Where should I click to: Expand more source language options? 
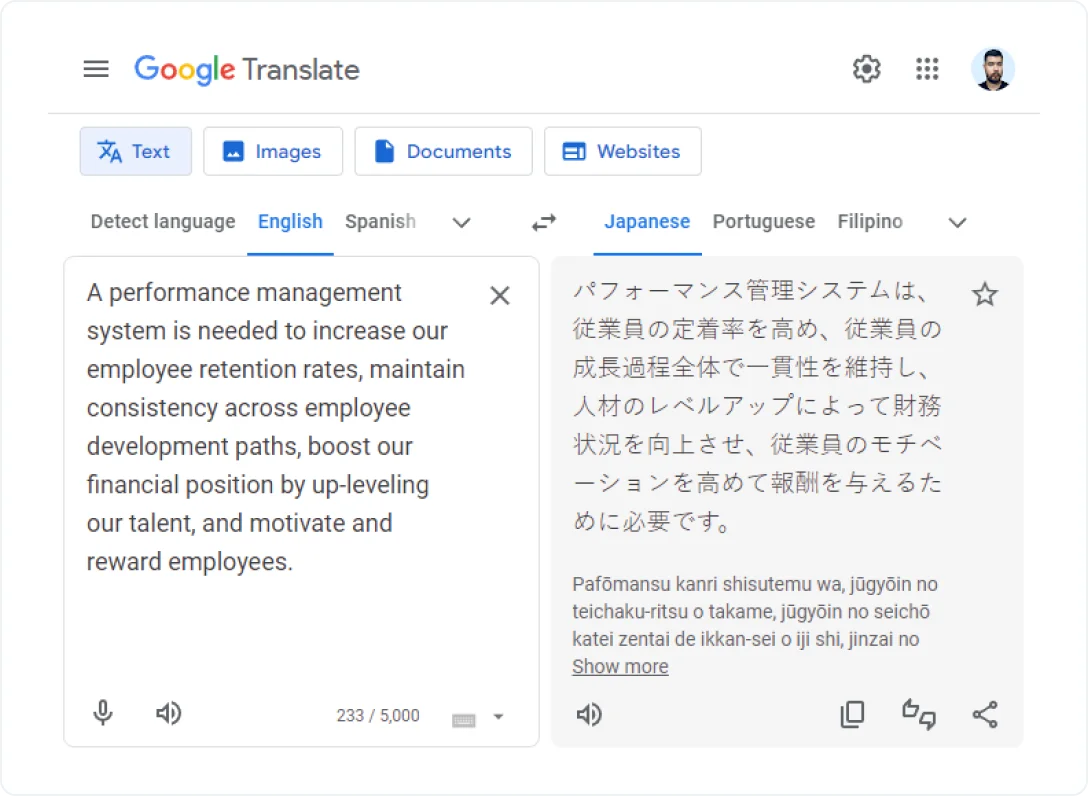coord(461,223)
